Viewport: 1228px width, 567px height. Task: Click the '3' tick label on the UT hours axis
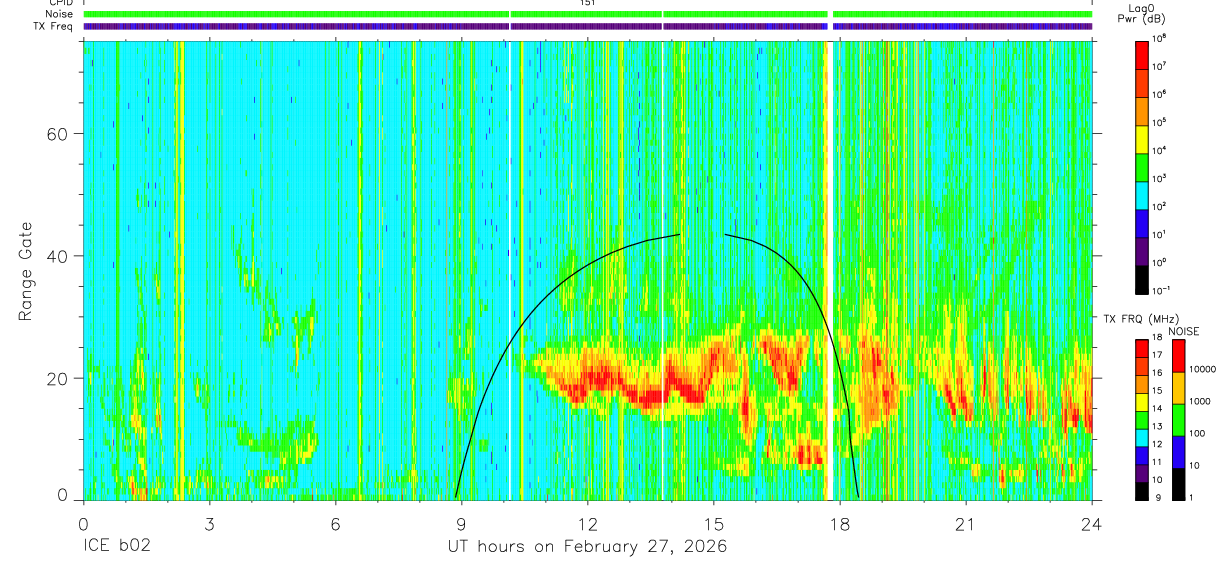tap(209, 524)
